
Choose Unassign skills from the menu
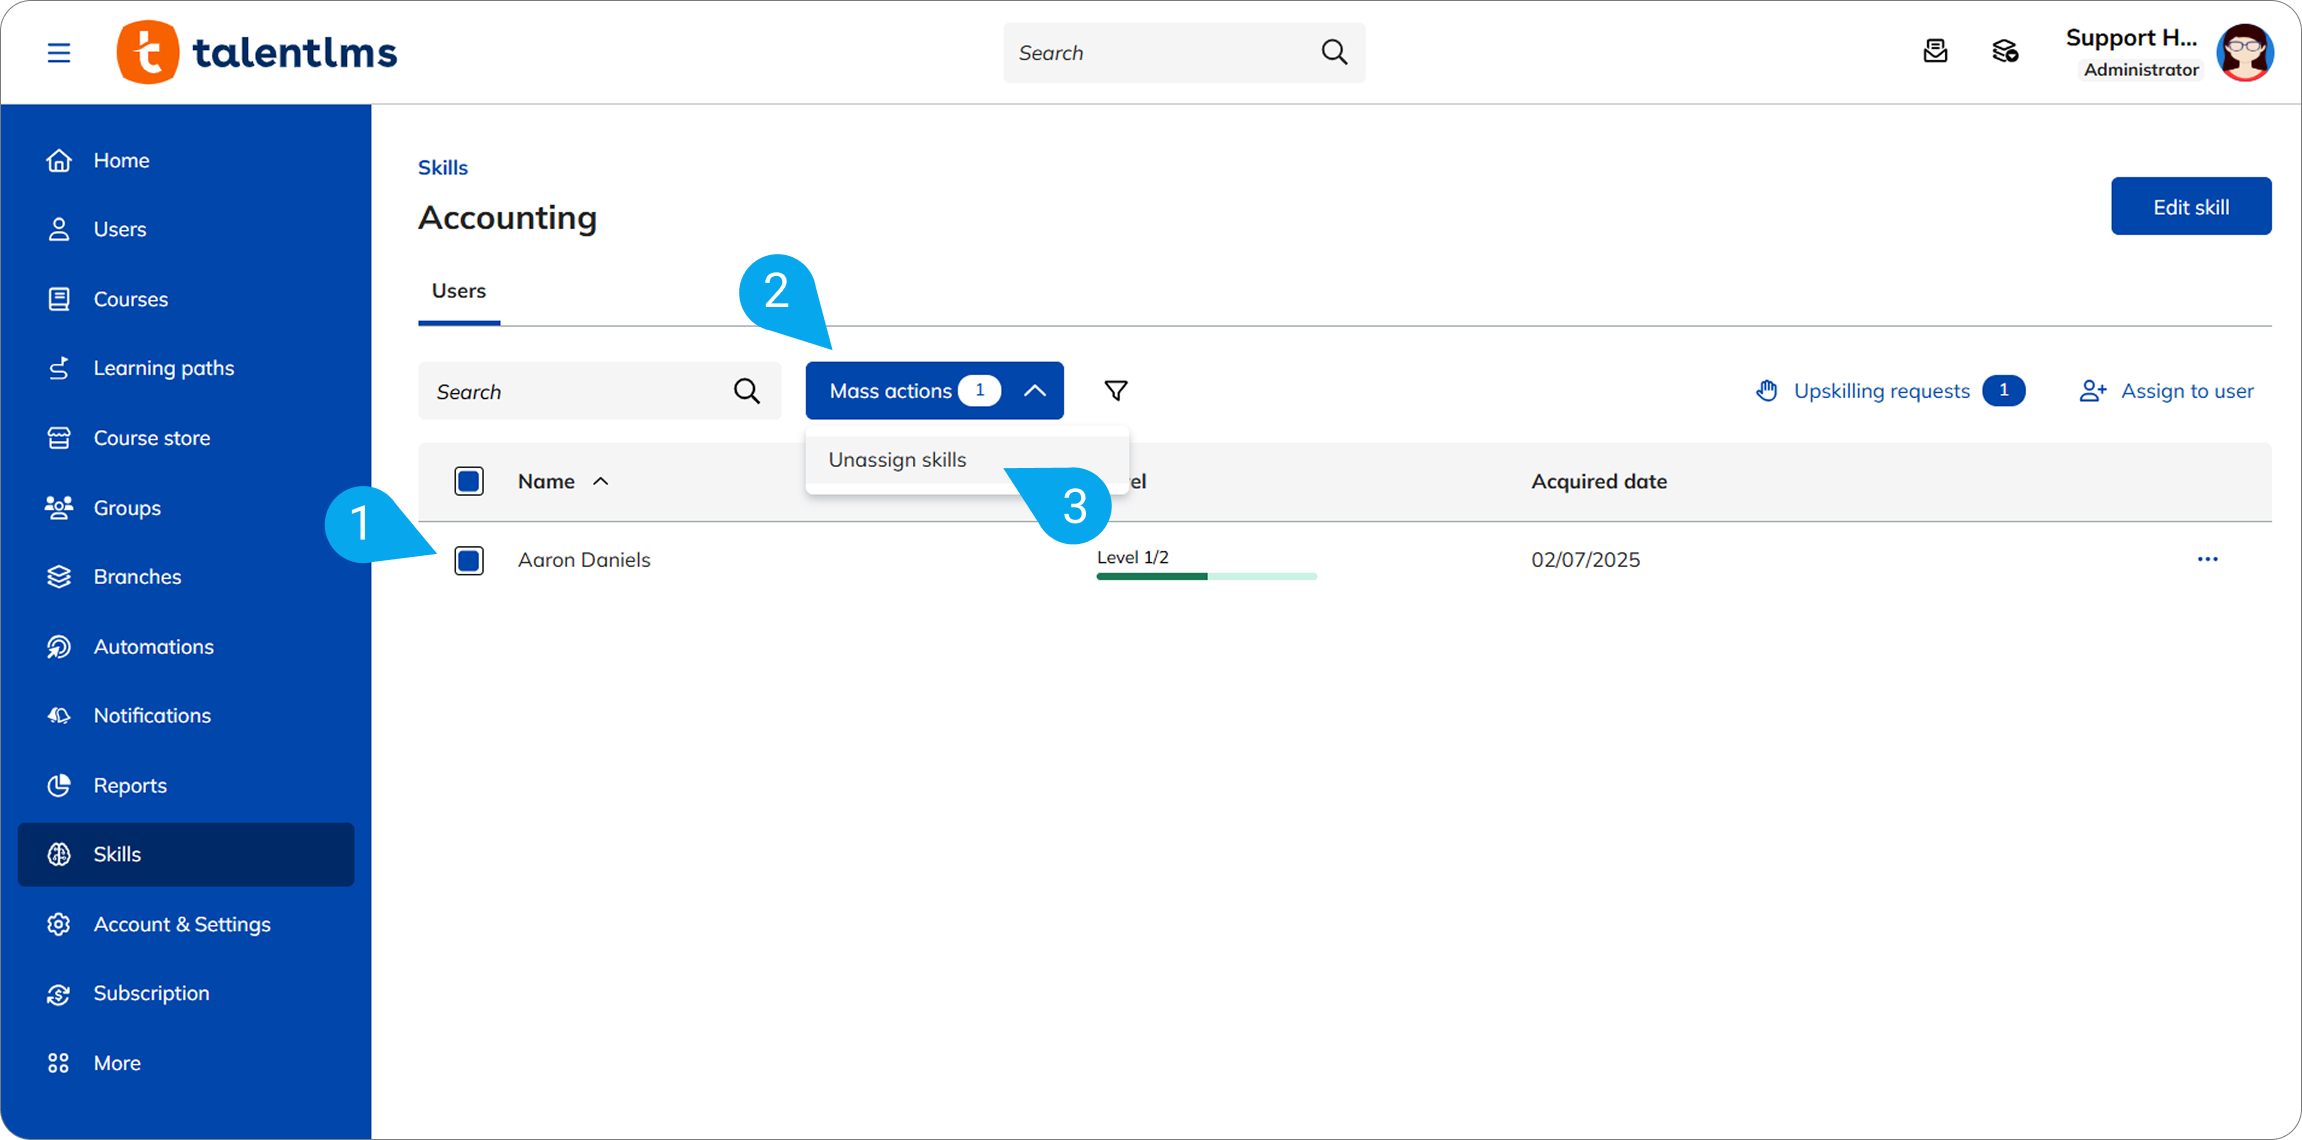coord(897,460)
